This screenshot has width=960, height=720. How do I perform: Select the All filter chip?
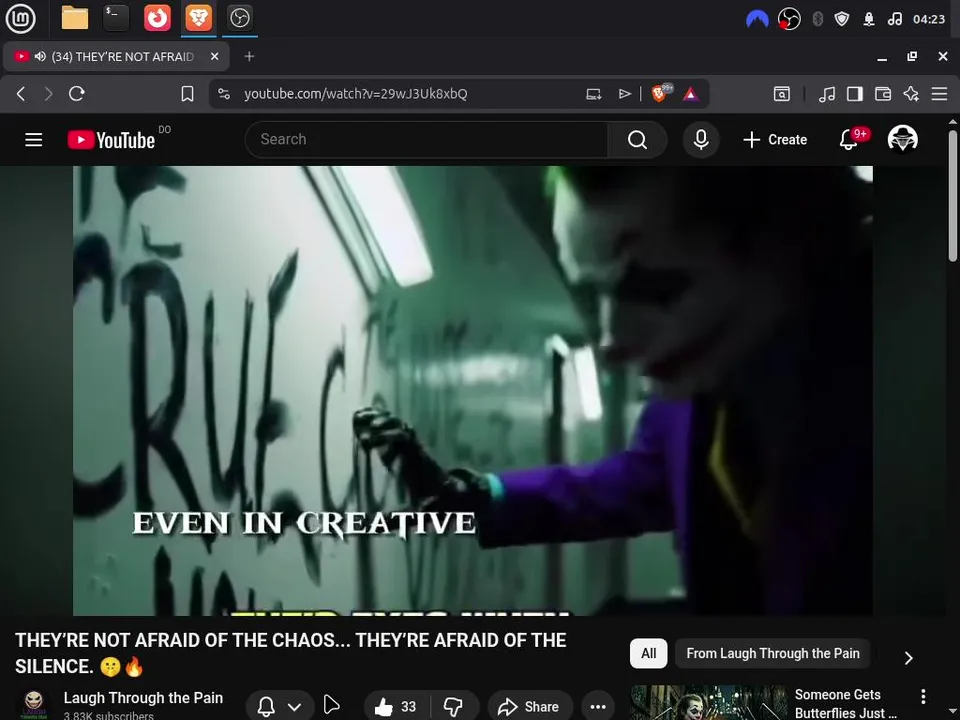pos(648,653)
